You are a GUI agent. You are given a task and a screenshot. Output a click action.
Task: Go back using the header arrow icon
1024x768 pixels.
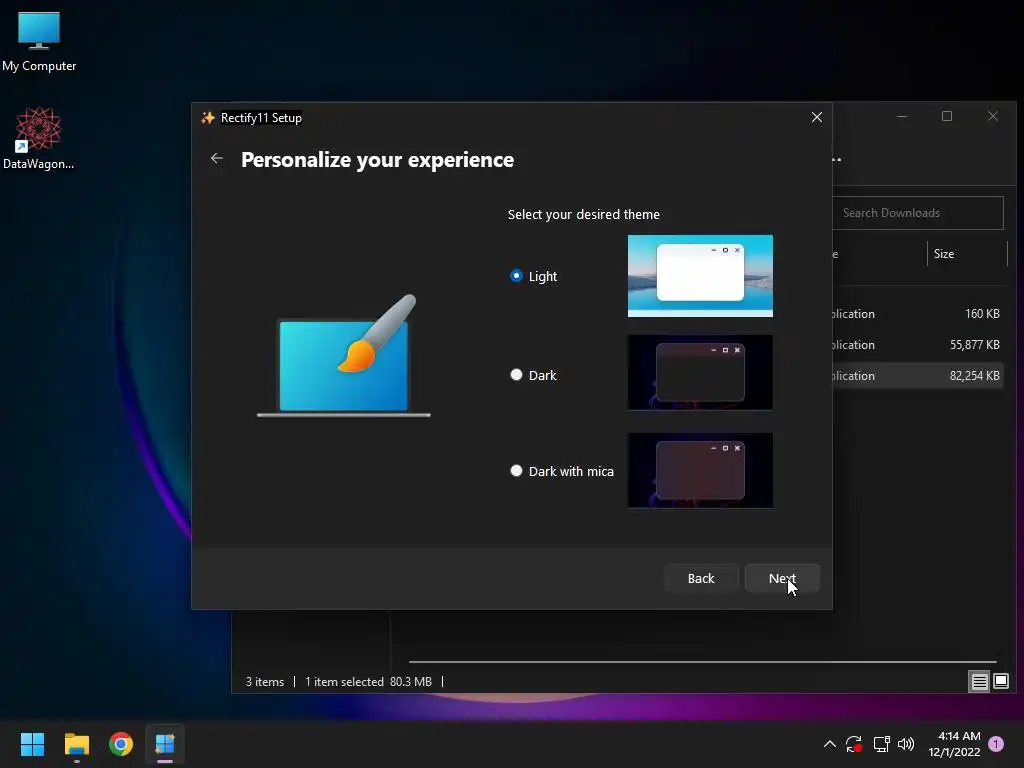click(217, 158)
